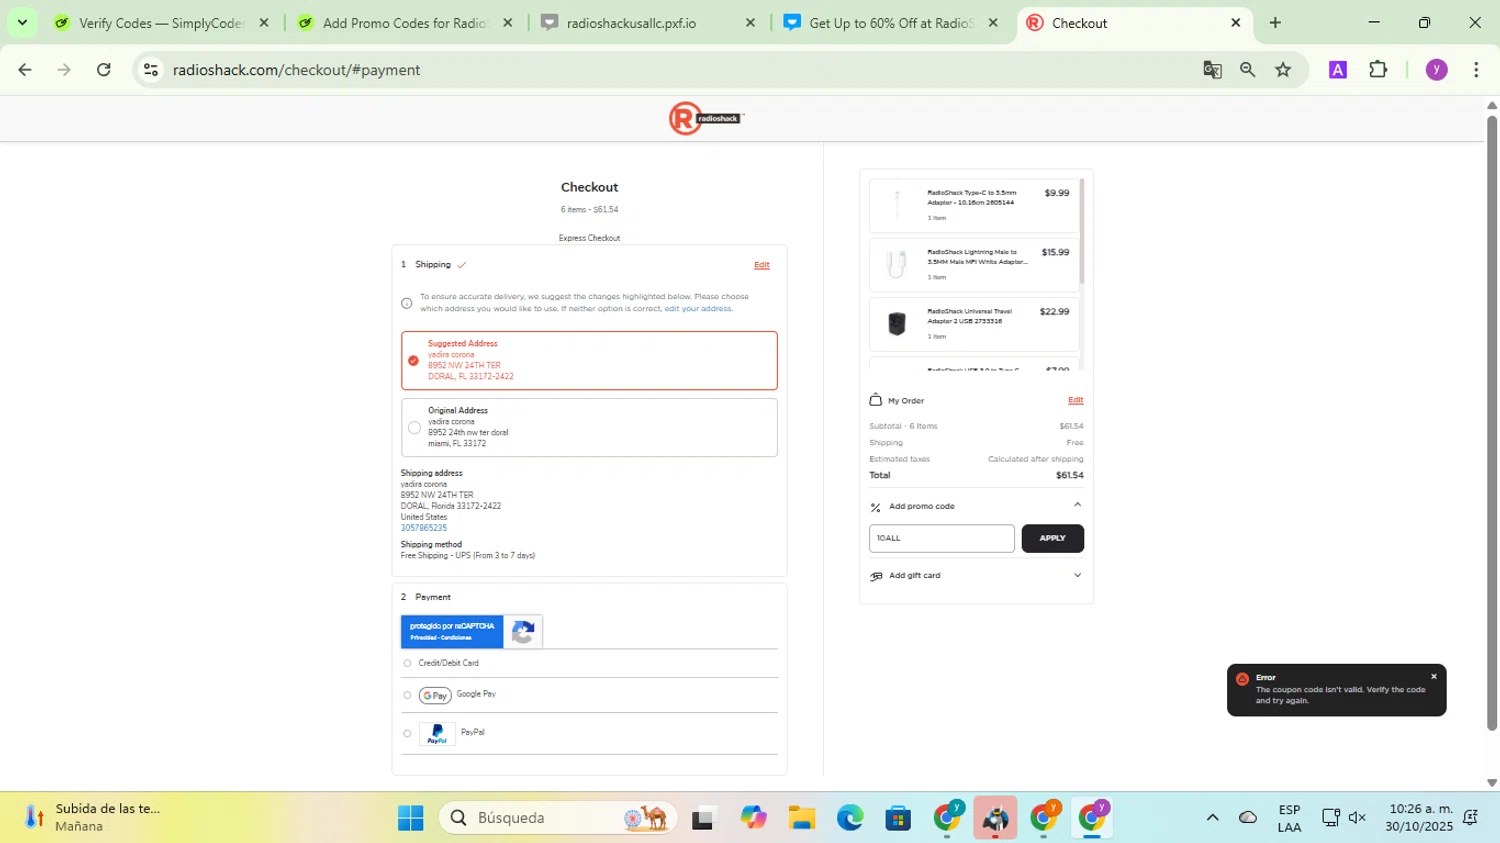Choose PayPal payment method

tap(407, 734)
